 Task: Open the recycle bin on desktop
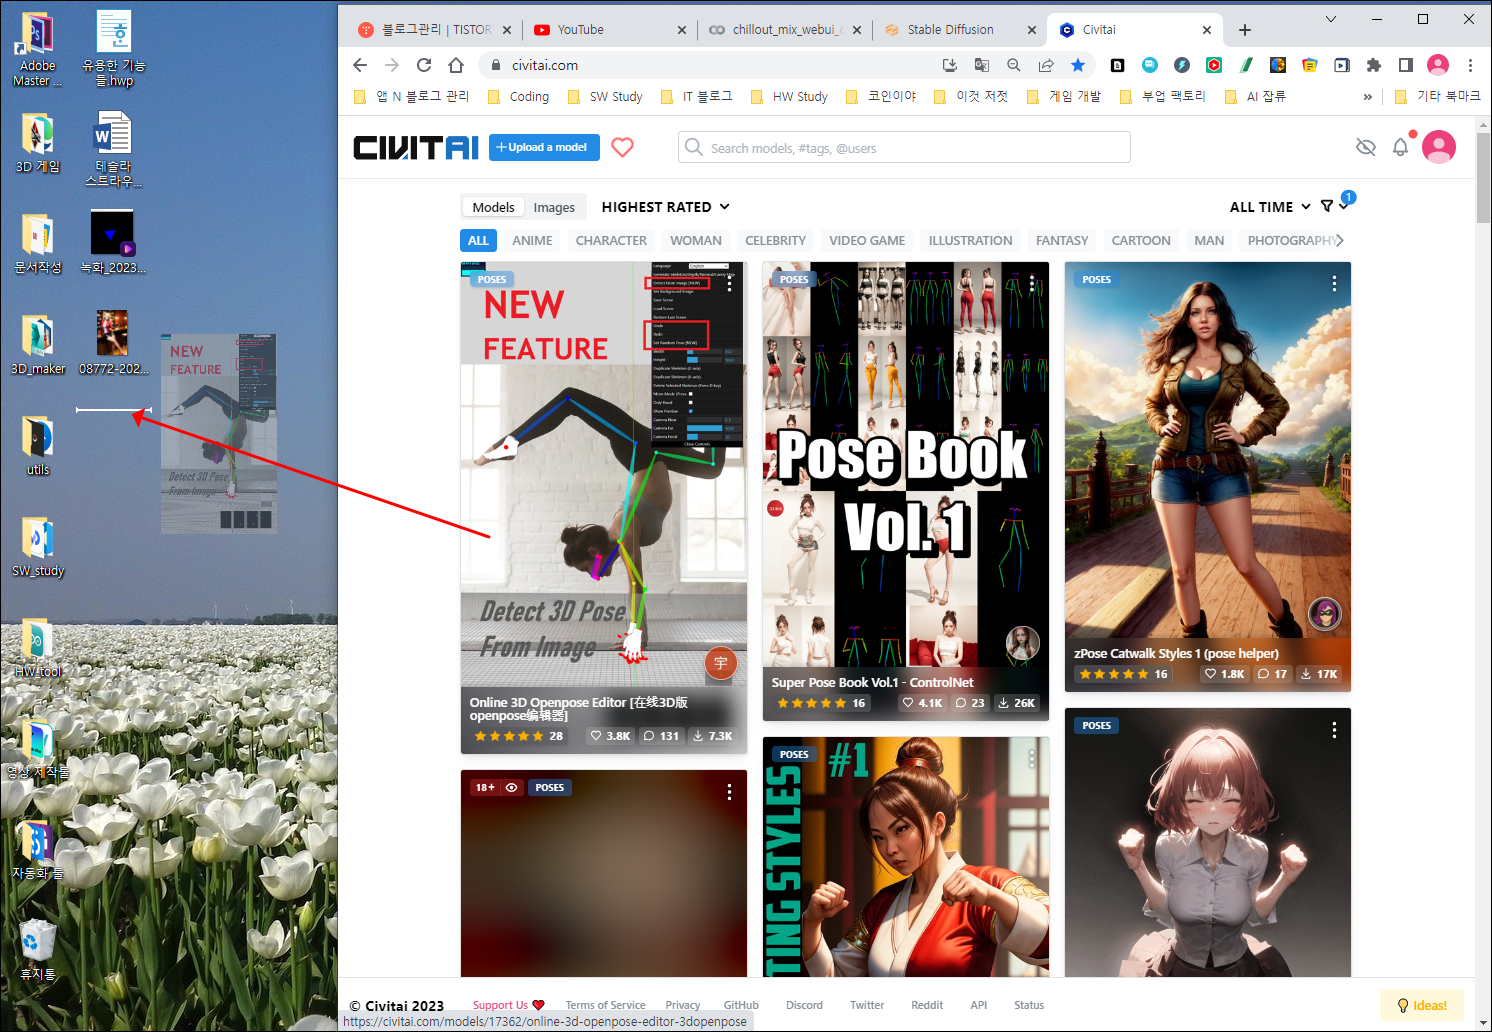(37, 949)
